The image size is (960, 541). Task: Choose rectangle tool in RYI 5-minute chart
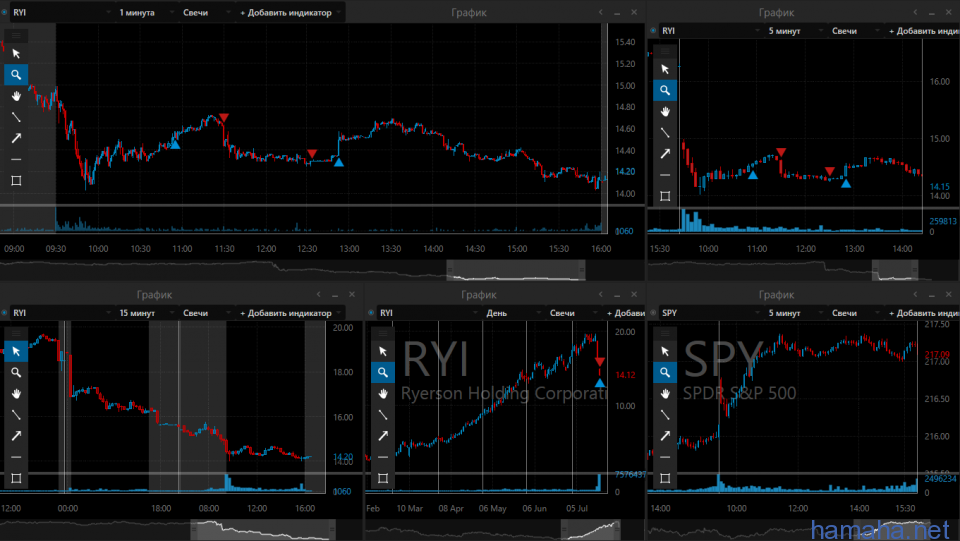pyautogui.click(x=665, y=196)
